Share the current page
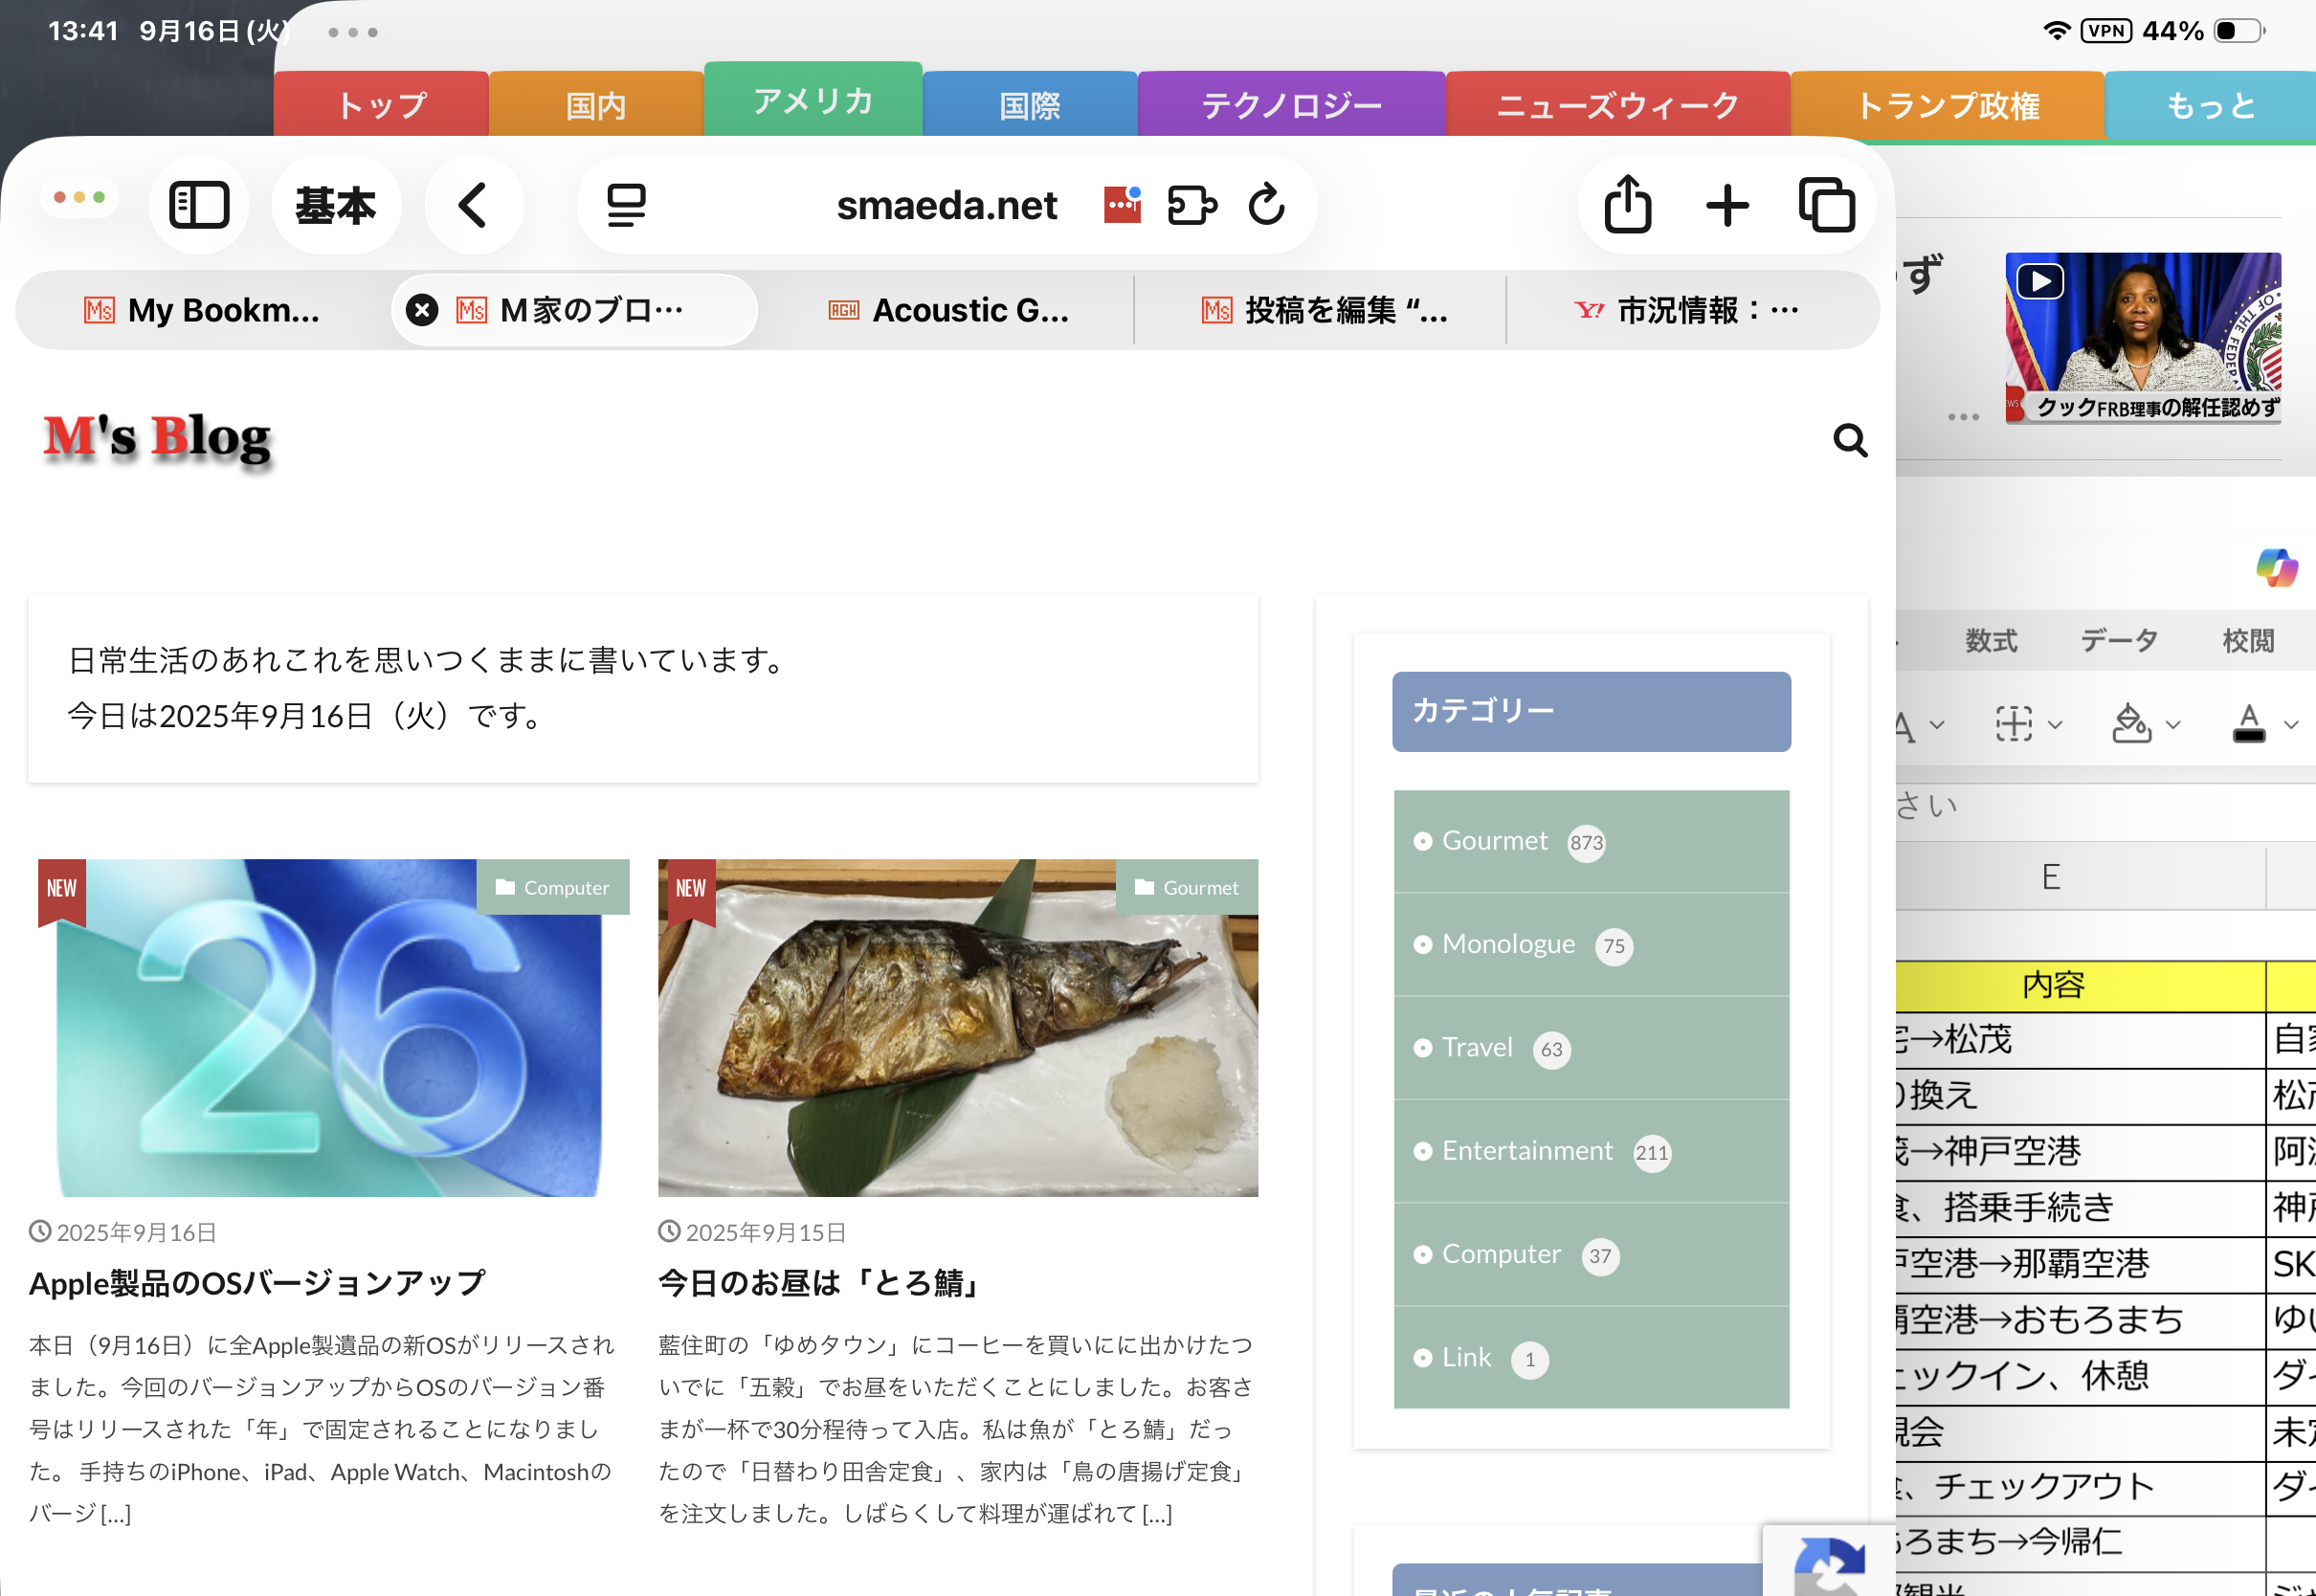Image resolution: width=2316 pixels, height=1596 pixels. 1628,205
